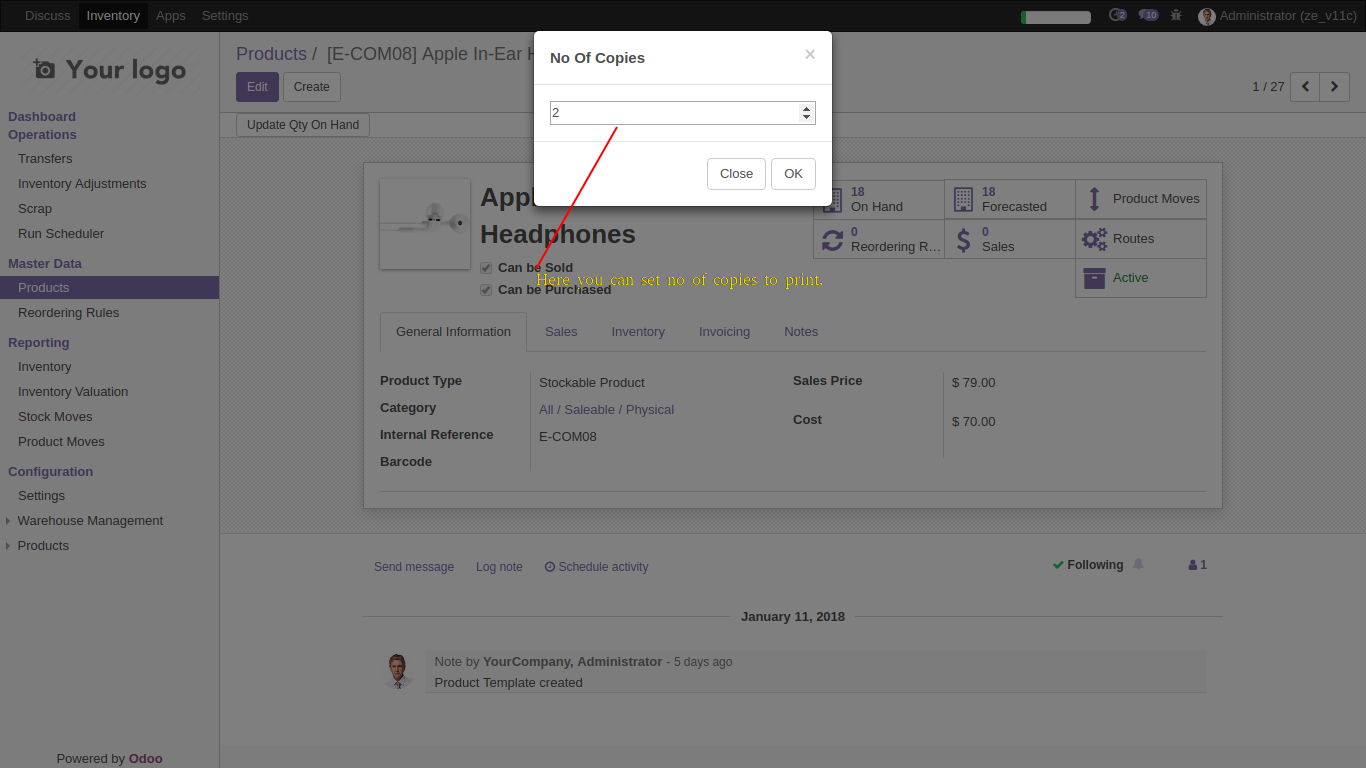Switch to the Inventory tab
1366x768 pixels.
coord(638,332)
